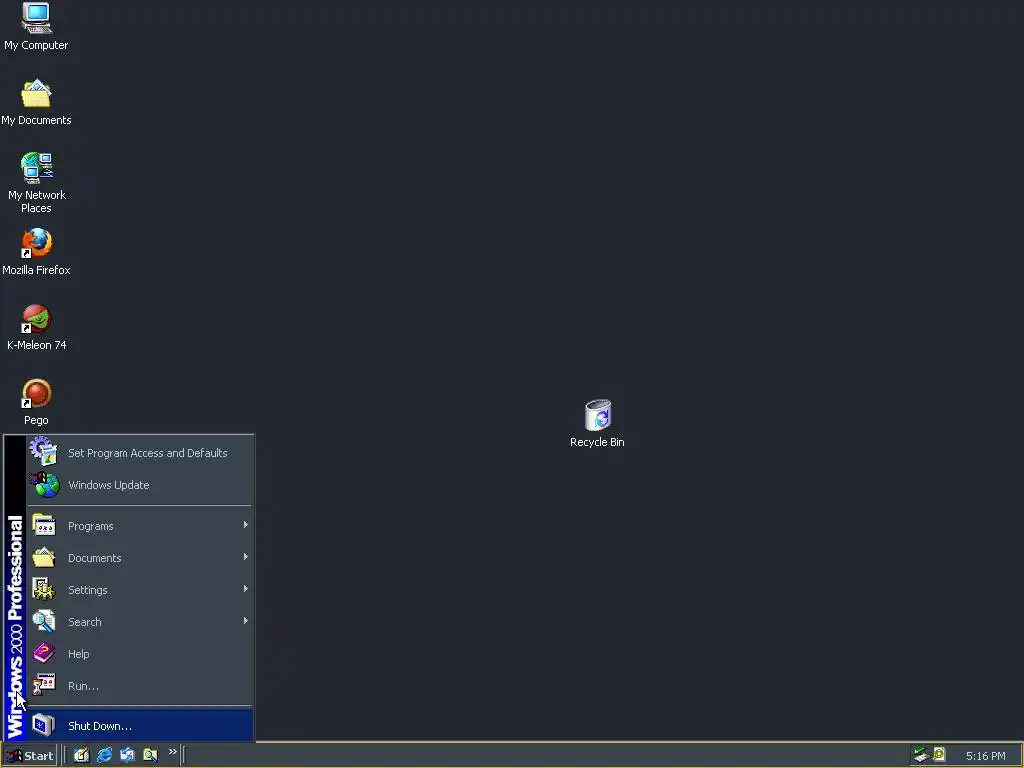The width and height of the screenshot is (1024, 768).
Task: Click the 5:16 PM taskbar clock
Action: 985,756
